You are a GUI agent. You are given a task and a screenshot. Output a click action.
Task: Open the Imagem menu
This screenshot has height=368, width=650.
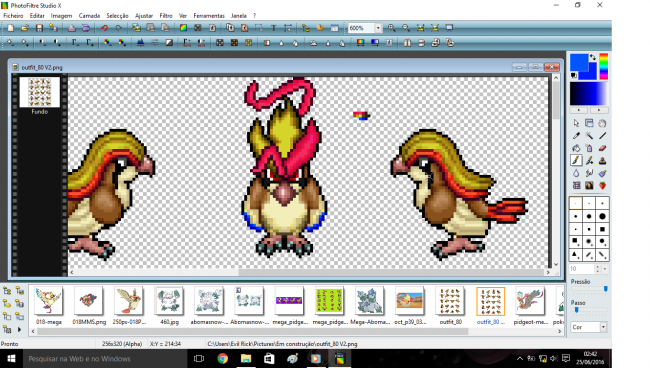pyautogui.click(x=61, y=16)
